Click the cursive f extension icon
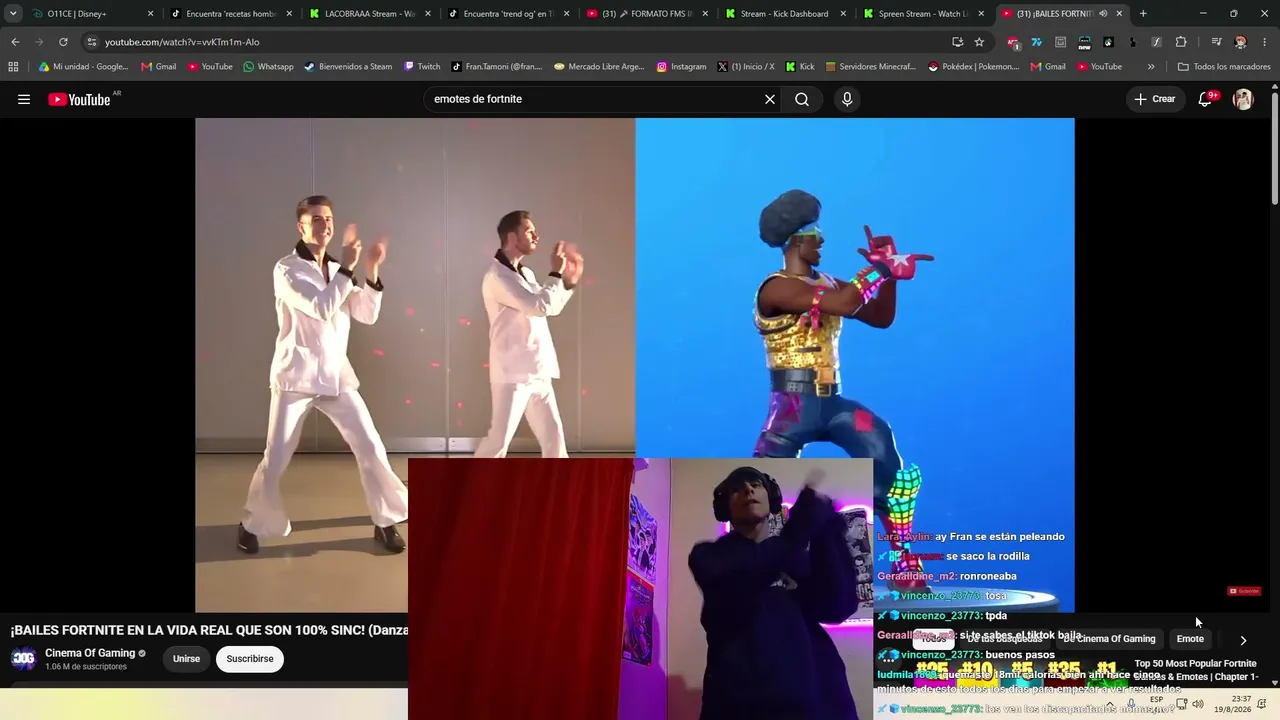The height and width of the screenshot is (720, 1280). click(x=1156, y=42)
